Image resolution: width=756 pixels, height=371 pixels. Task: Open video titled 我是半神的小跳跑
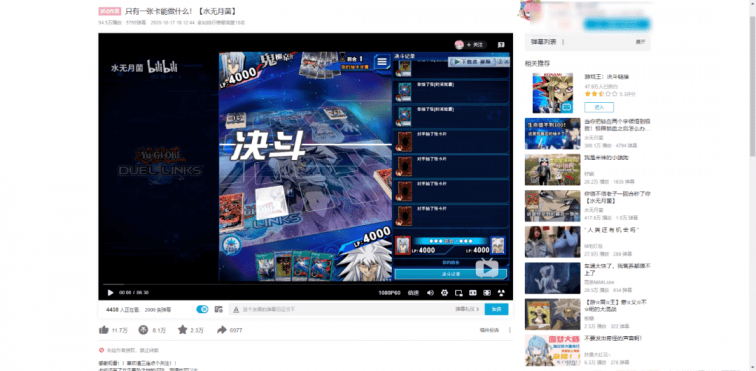[606, 158]
